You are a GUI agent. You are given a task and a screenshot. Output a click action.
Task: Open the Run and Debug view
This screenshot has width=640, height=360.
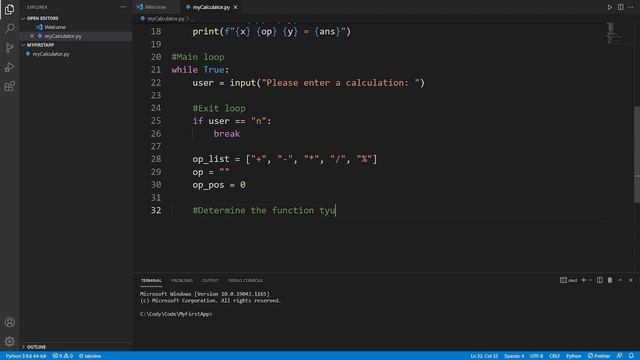point(9,67)
